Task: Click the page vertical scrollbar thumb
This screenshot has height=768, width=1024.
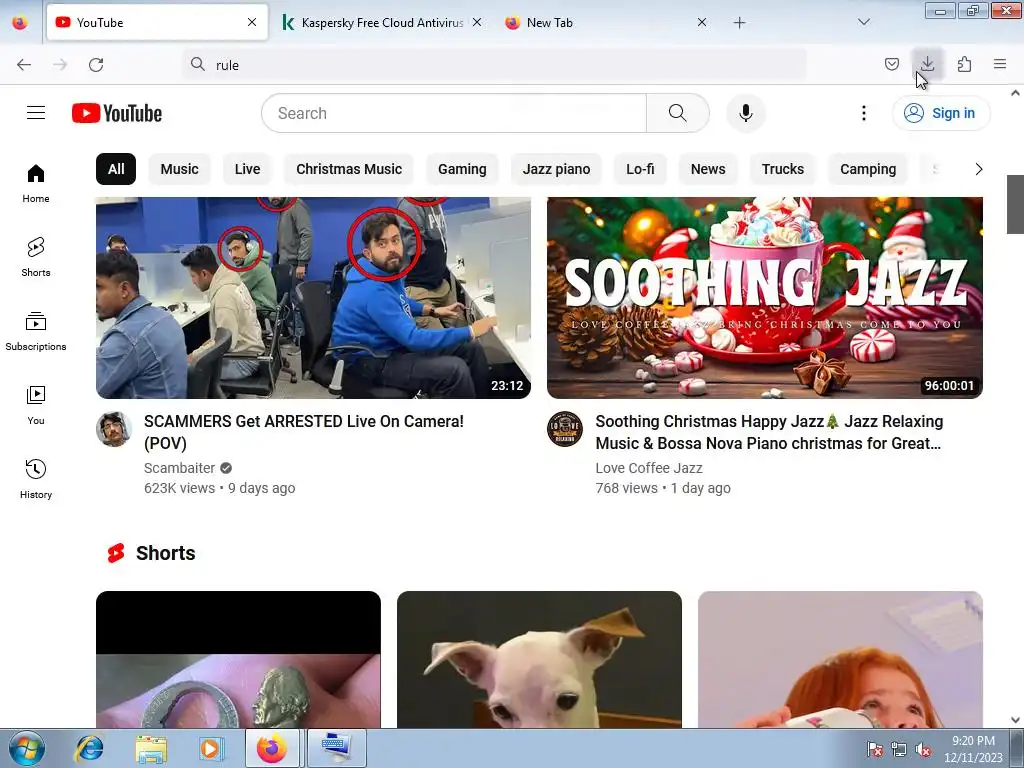Action: [1015, 204]
